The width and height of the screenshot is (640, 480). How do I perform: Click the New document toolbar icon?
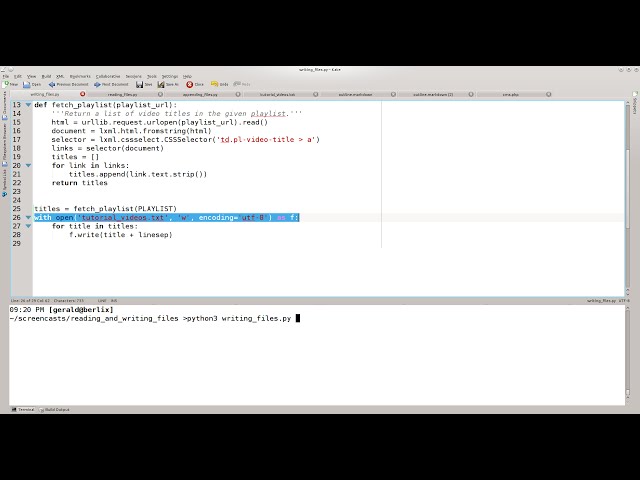(6, 84)
